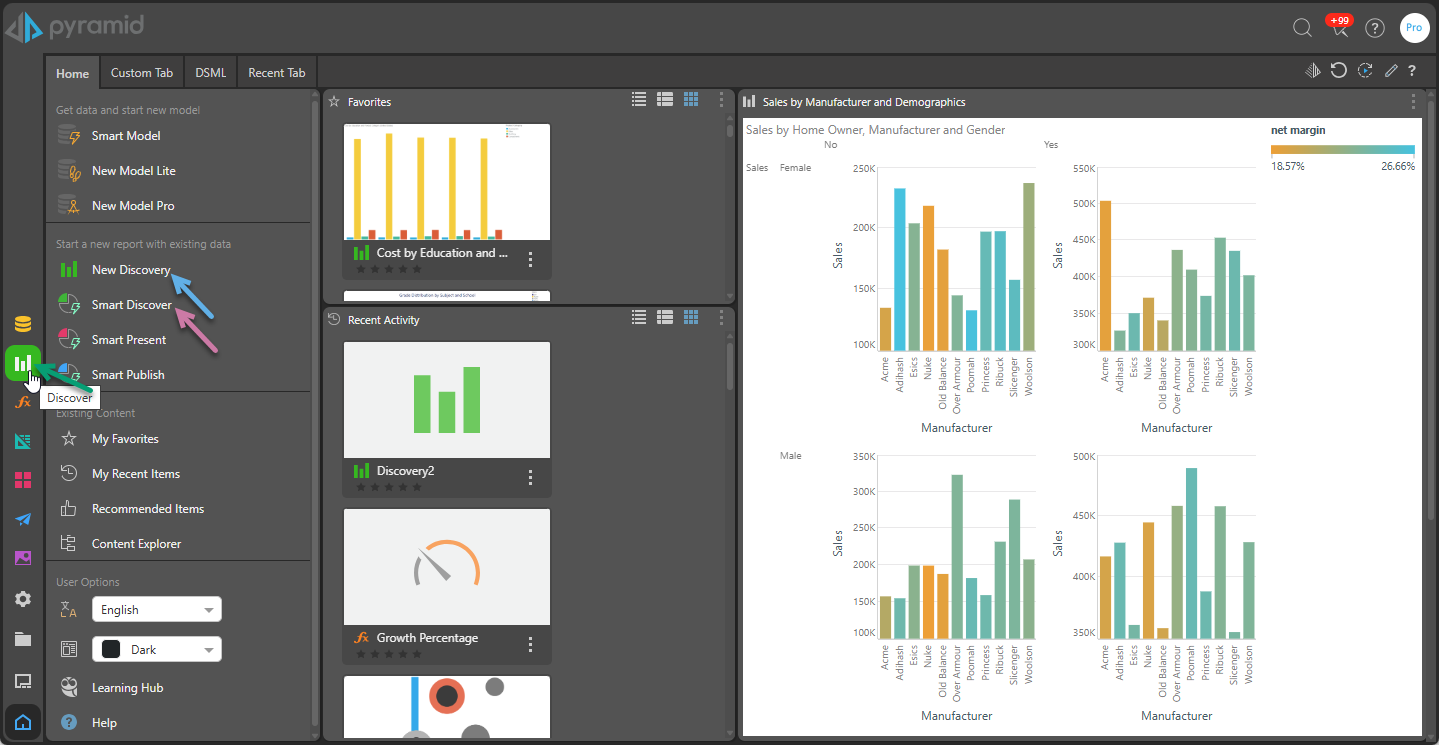Viewport: 1439px width, 745px height.
Task: Switch Favorites panel to simple list view
Action: pos(639,99)
